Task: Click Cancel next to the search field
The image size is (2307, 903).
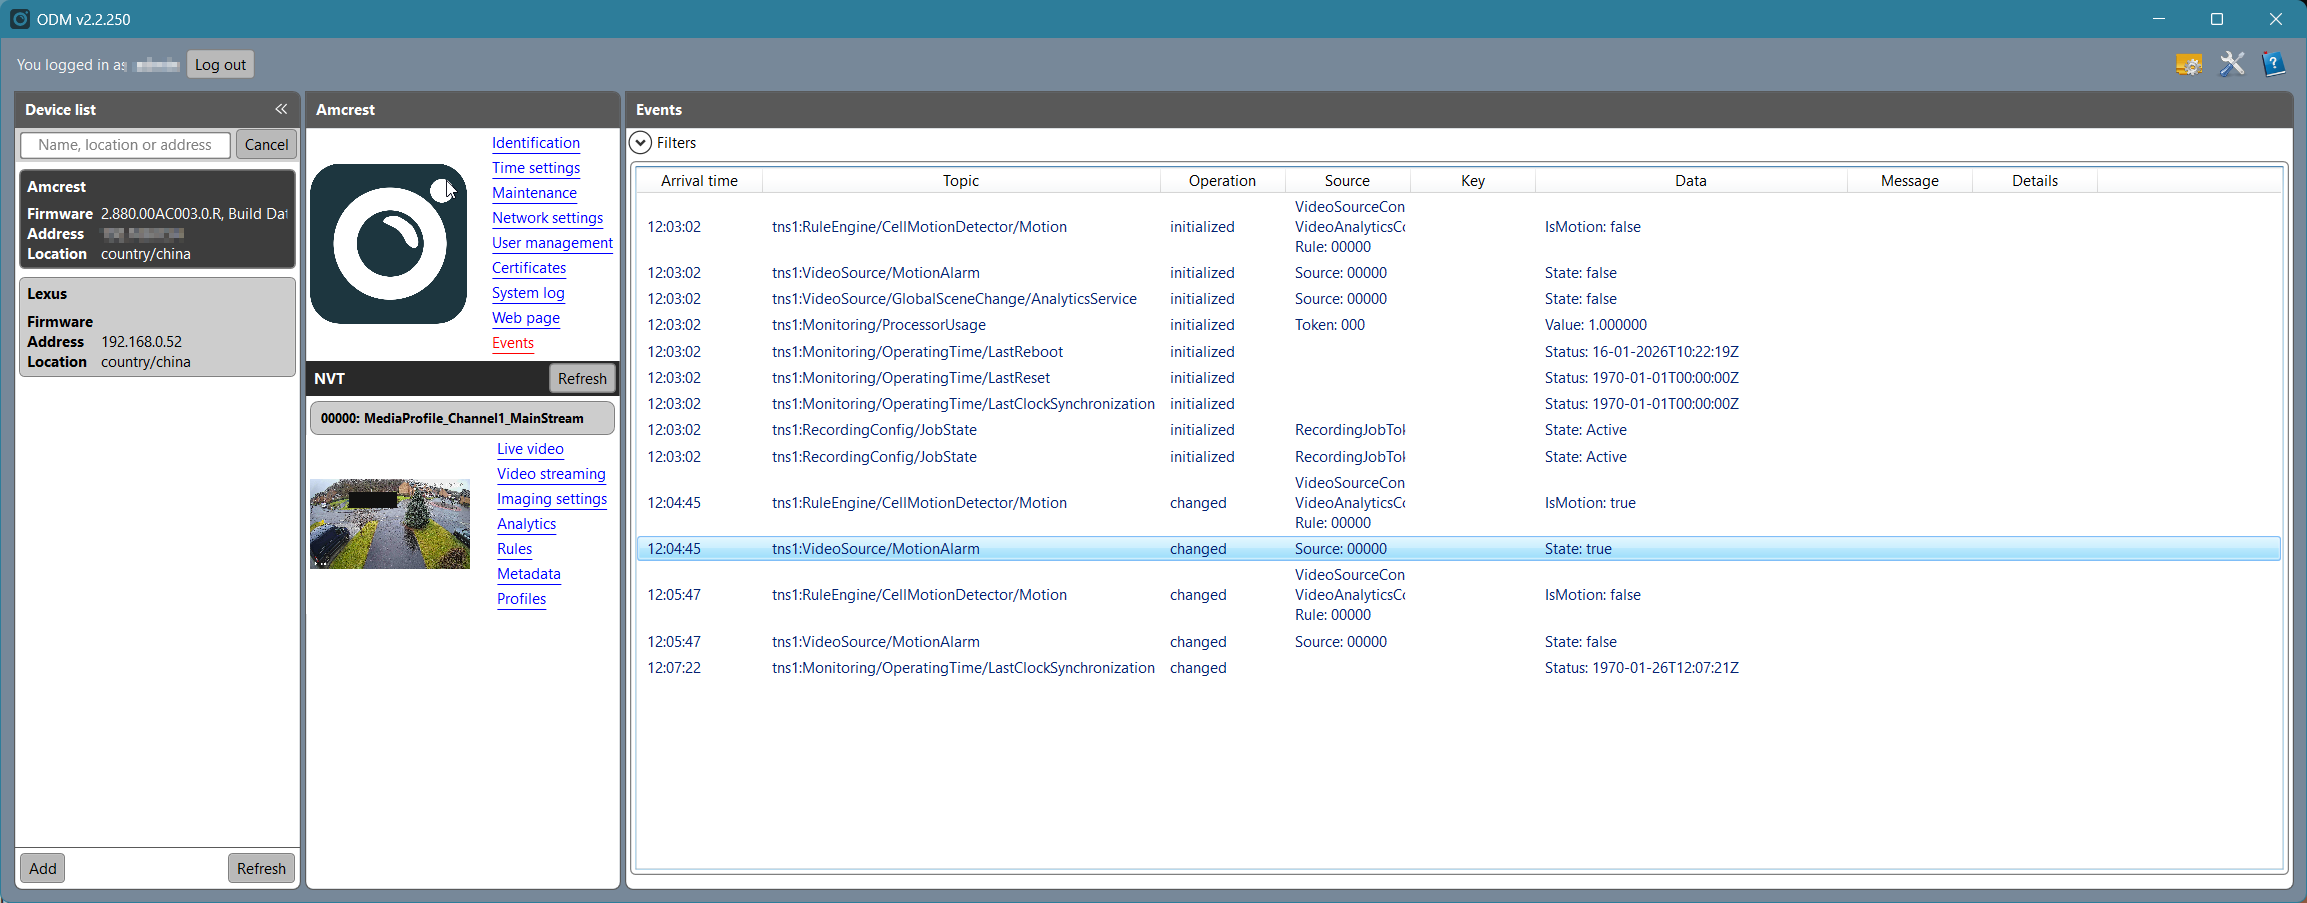Action: pos(266,145)
